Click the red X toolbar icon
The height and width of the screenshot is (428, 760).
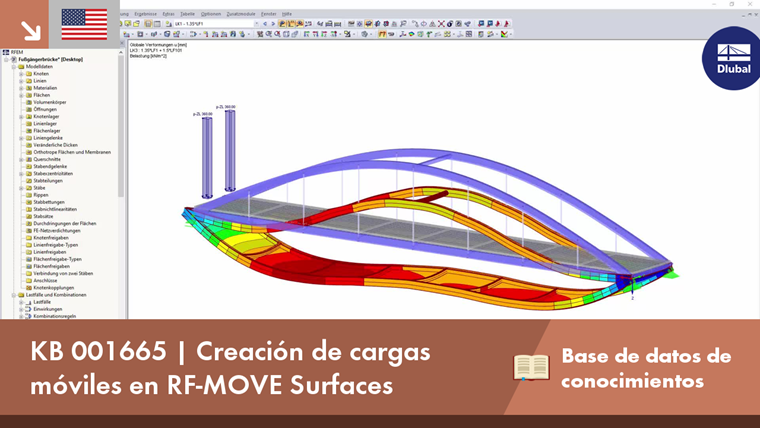441,24
